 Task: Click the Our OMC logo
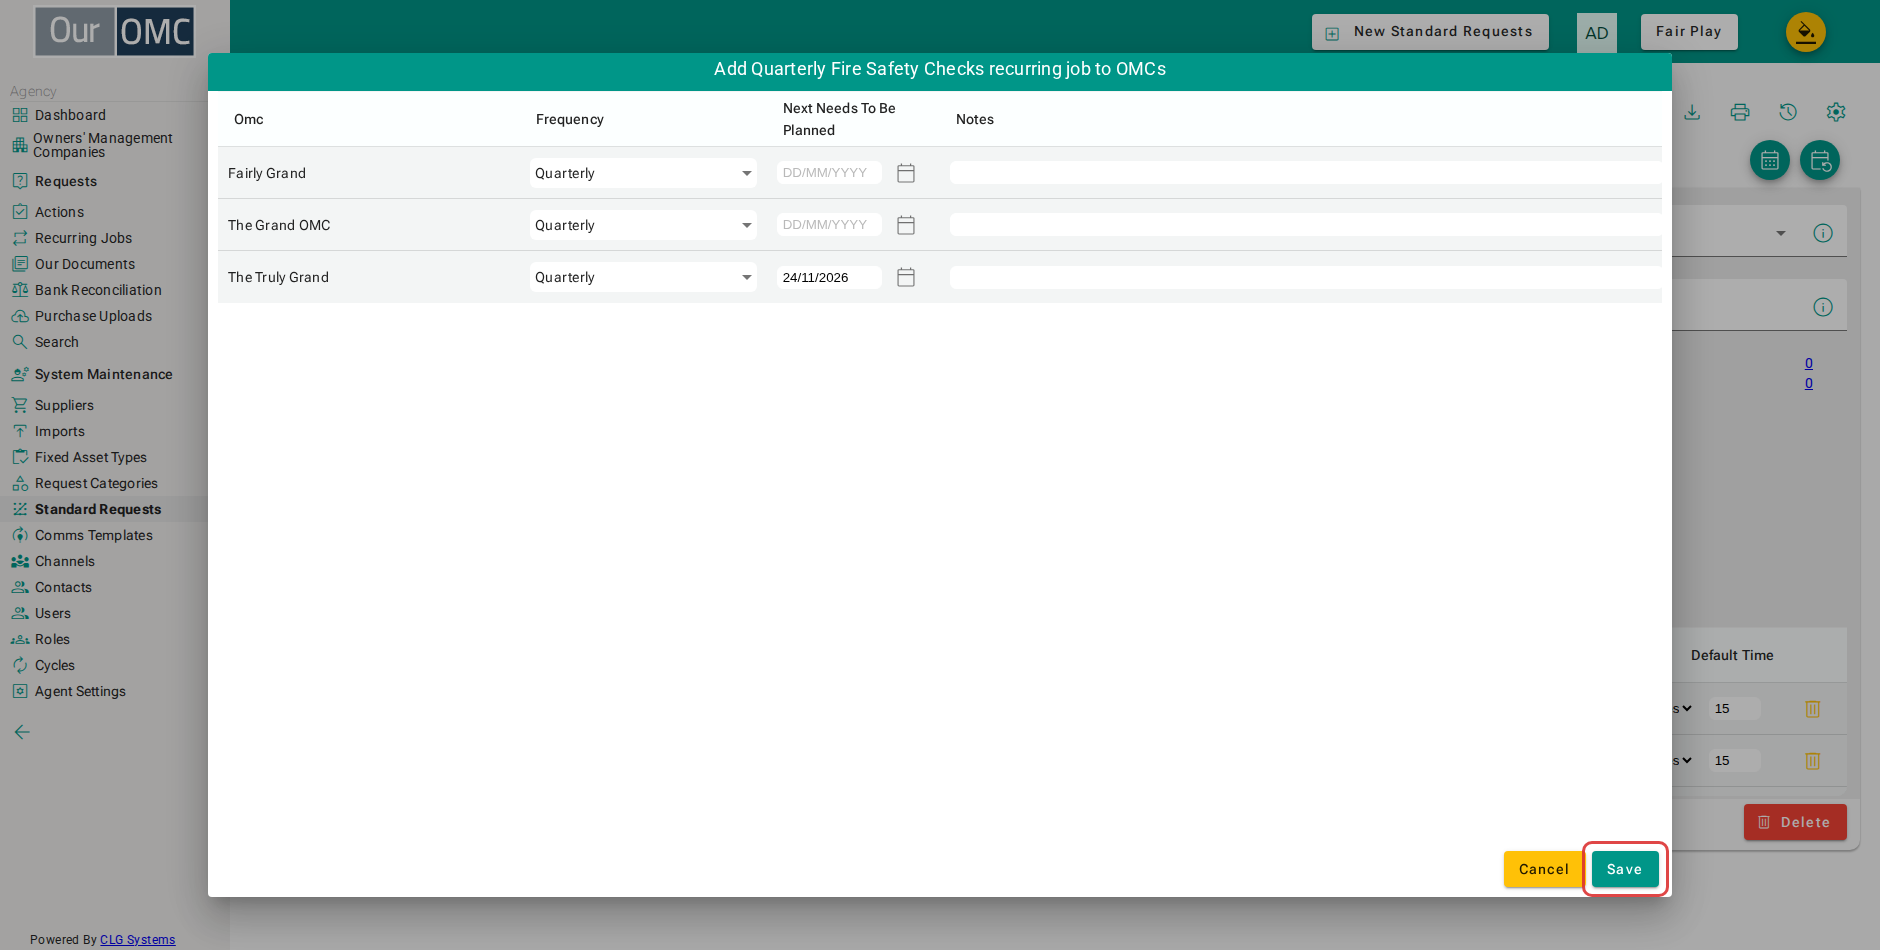[115, 31]
